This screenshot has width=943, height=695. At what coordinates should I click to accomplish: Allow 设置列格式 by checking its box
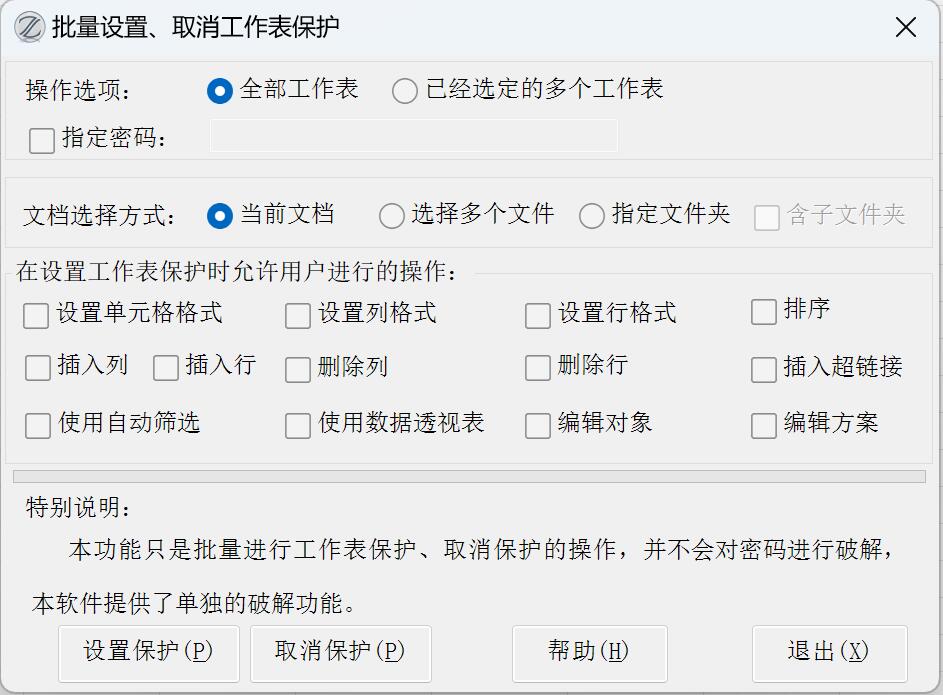(298, 316)
